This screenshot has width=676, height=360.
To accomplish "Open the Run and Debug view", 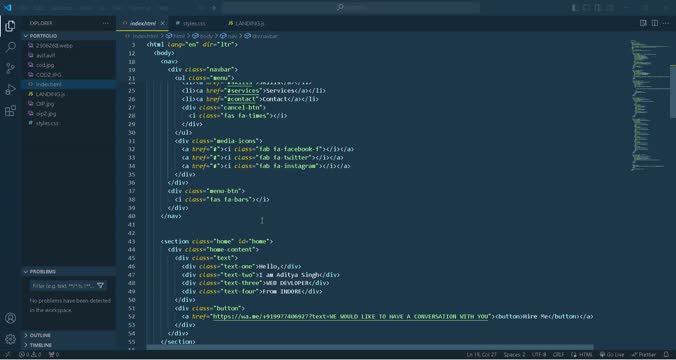I will point(10,89).
